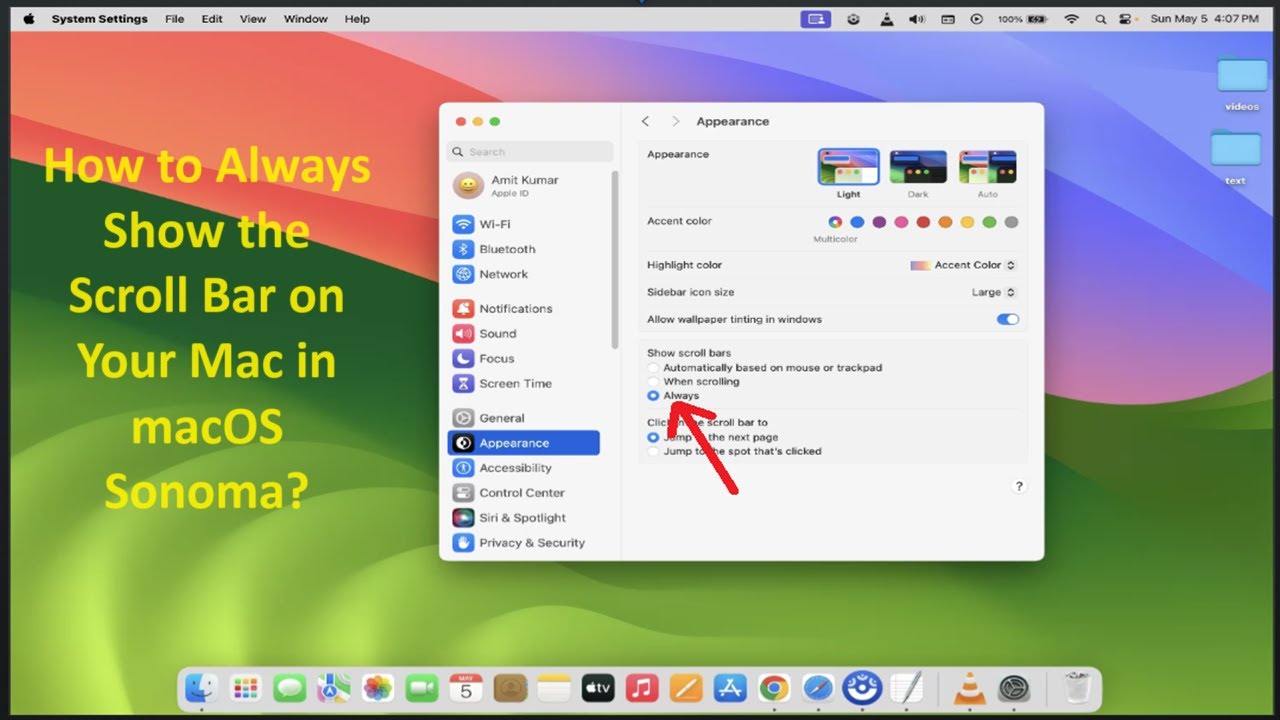Select the green accent color
Viewport: 1280px width, 720px height.
coord(989,222)
